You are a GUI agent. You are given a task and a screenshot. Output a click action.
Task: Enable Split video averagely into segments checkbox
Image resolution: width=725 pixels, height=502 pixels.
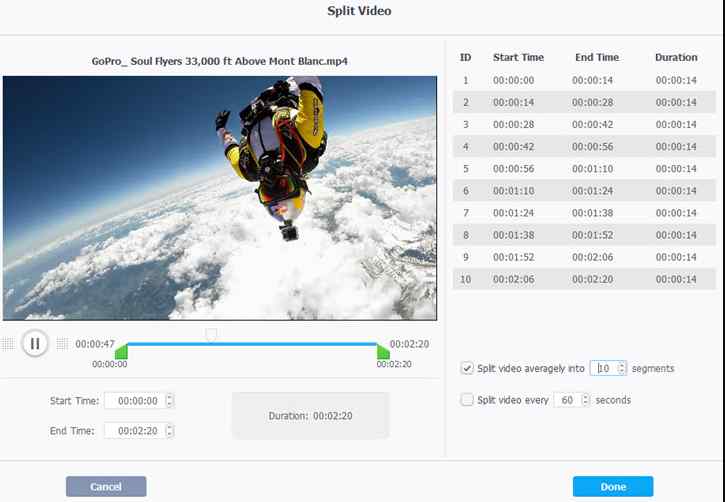[x=467, y=368]
